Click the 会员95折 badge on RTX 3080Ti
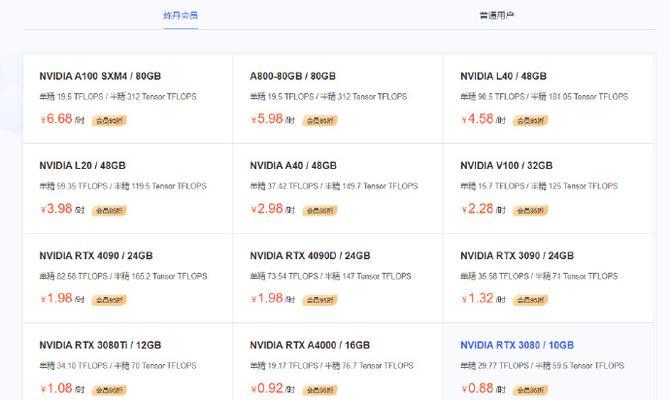 tap(109, 390)
